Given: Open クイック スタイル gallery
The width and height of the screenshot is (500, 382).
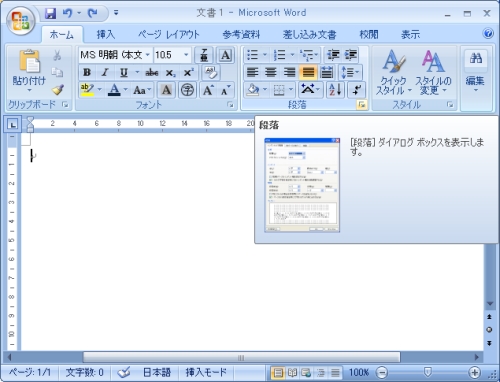Looking at the screenshot, I should click(394, 72).
